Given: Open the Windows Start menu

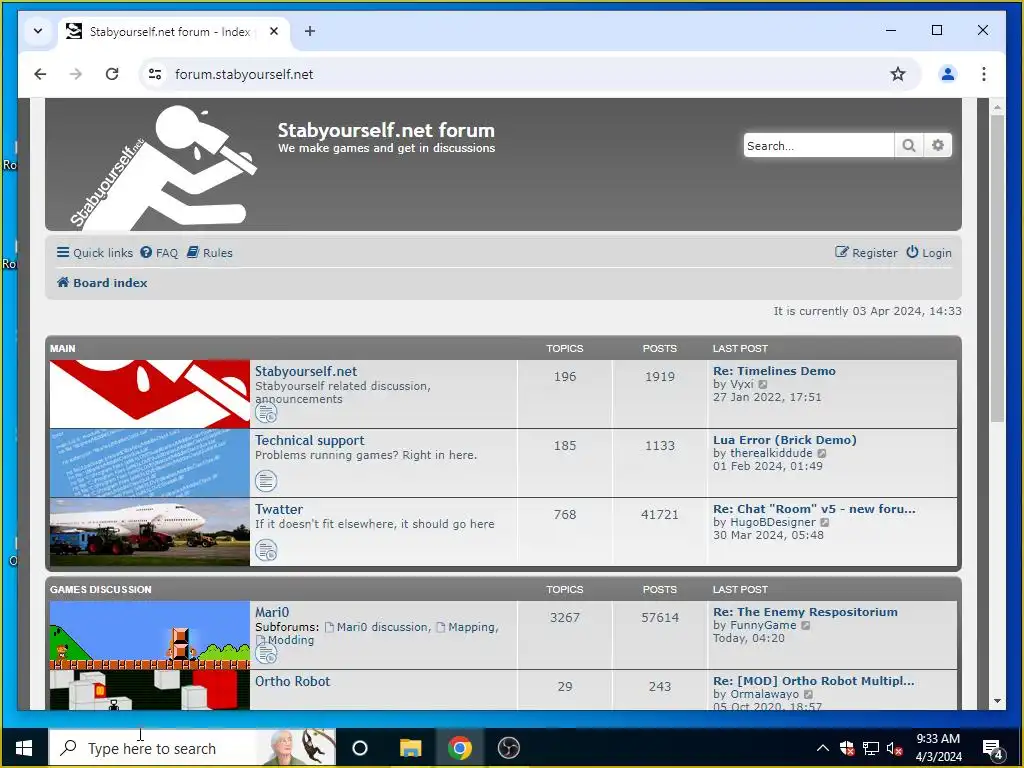Looking at the screenshot, I should click(x=24, y=748).
